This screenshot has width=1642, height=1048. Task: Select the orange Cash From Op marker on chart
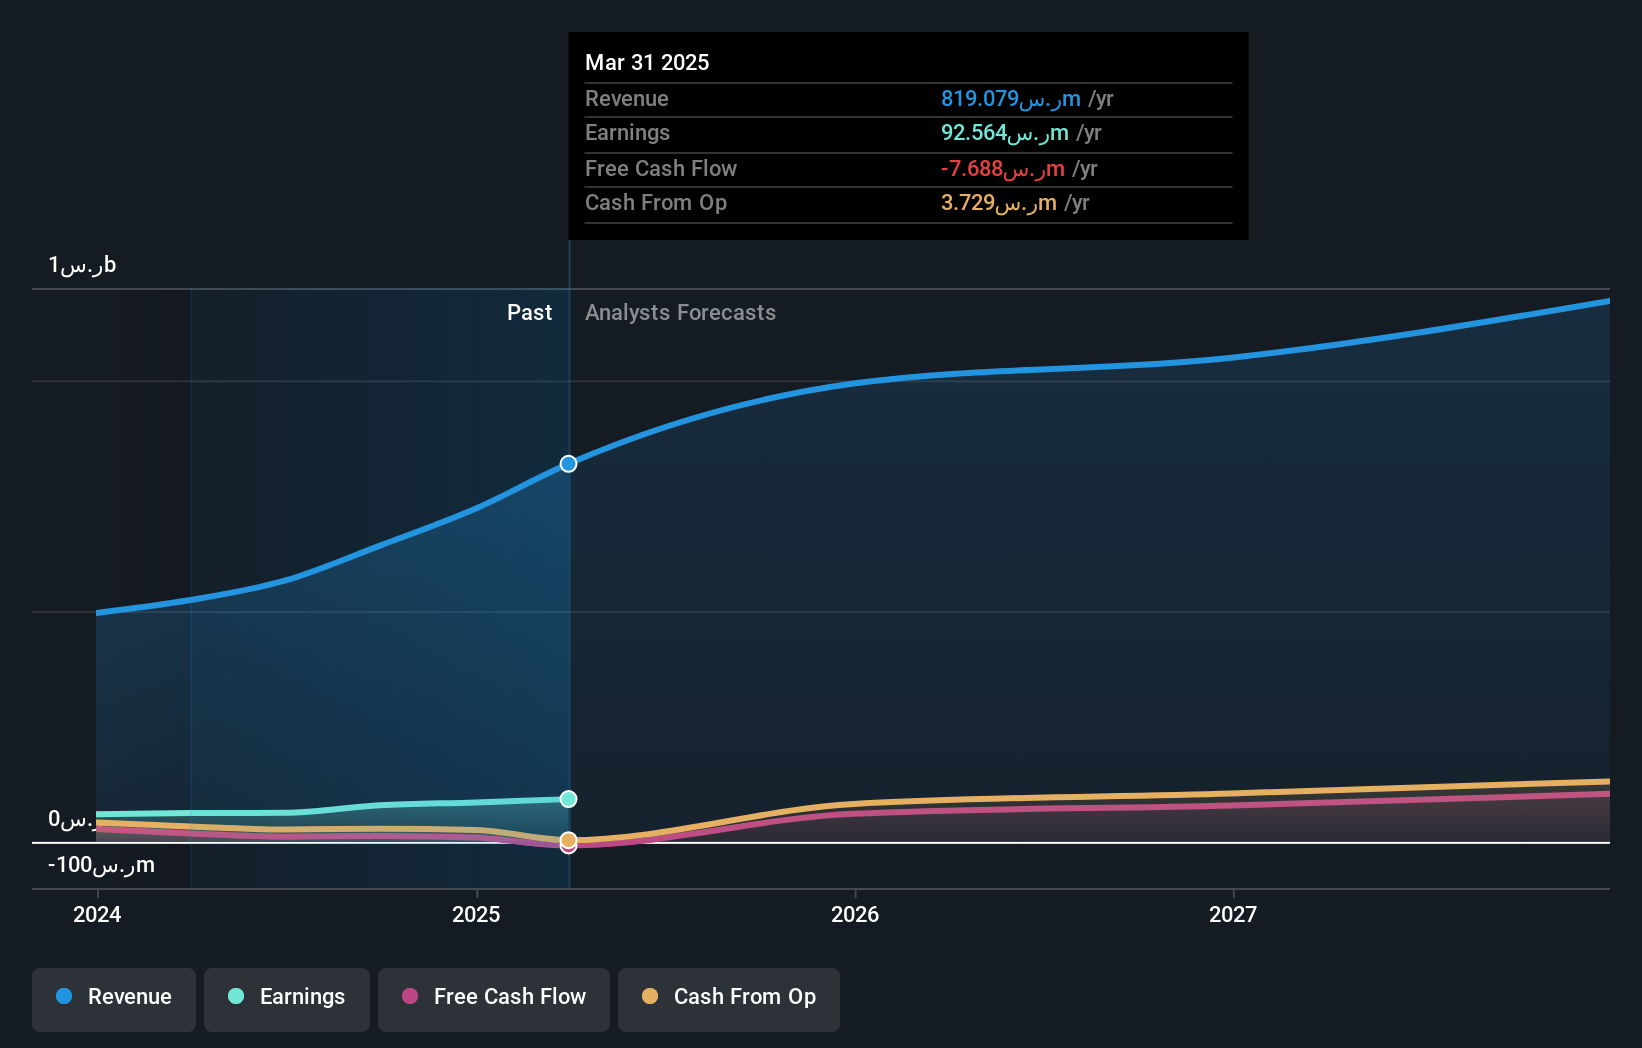pyautogui.click(x=568, y=843)
